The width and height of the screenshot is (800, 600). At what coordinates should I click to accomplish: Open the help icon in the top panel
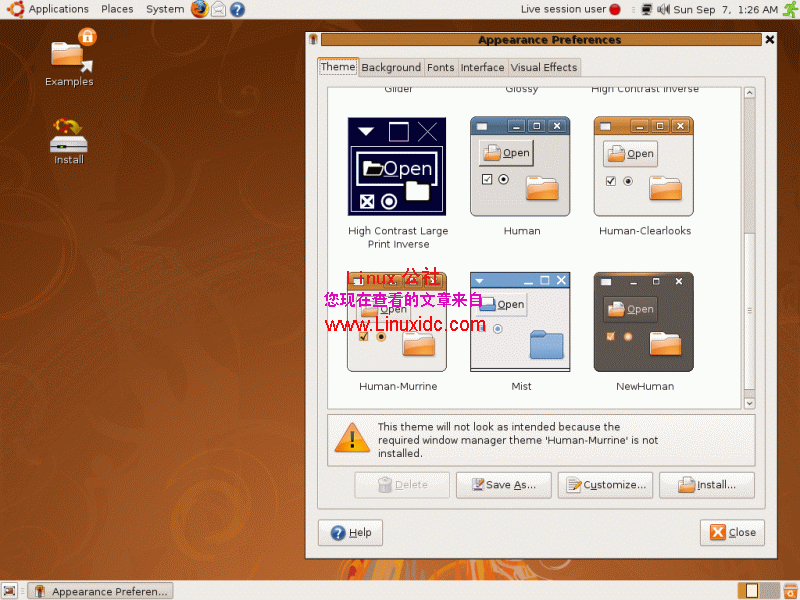(237, 9)
